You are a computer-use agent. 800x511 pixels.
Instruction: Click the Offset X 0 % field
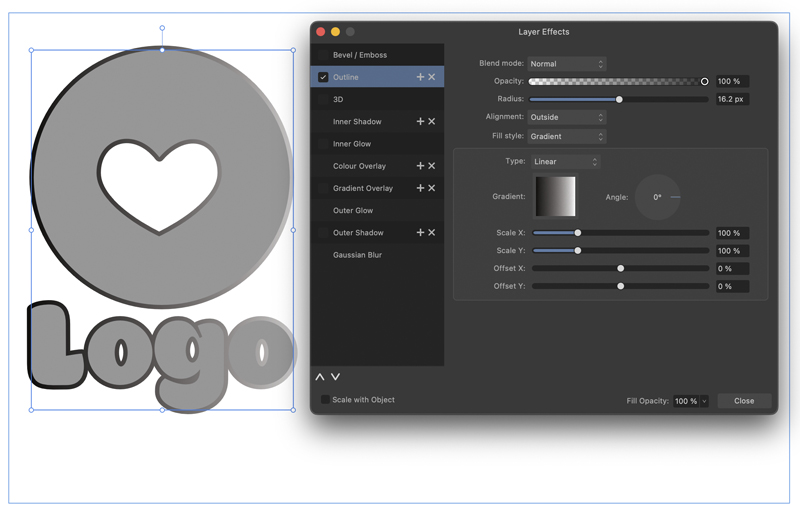(x=732, y=269)
